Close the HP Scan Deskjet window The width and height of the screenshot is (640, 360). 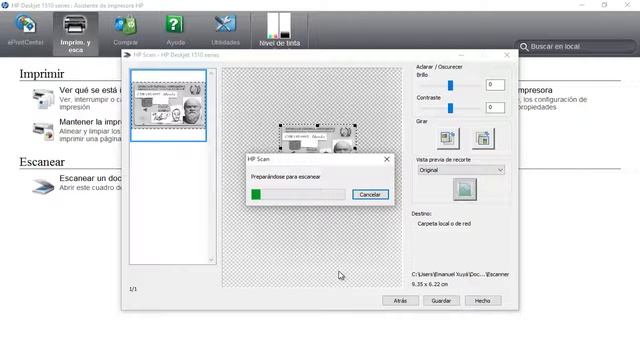(507, 55)
